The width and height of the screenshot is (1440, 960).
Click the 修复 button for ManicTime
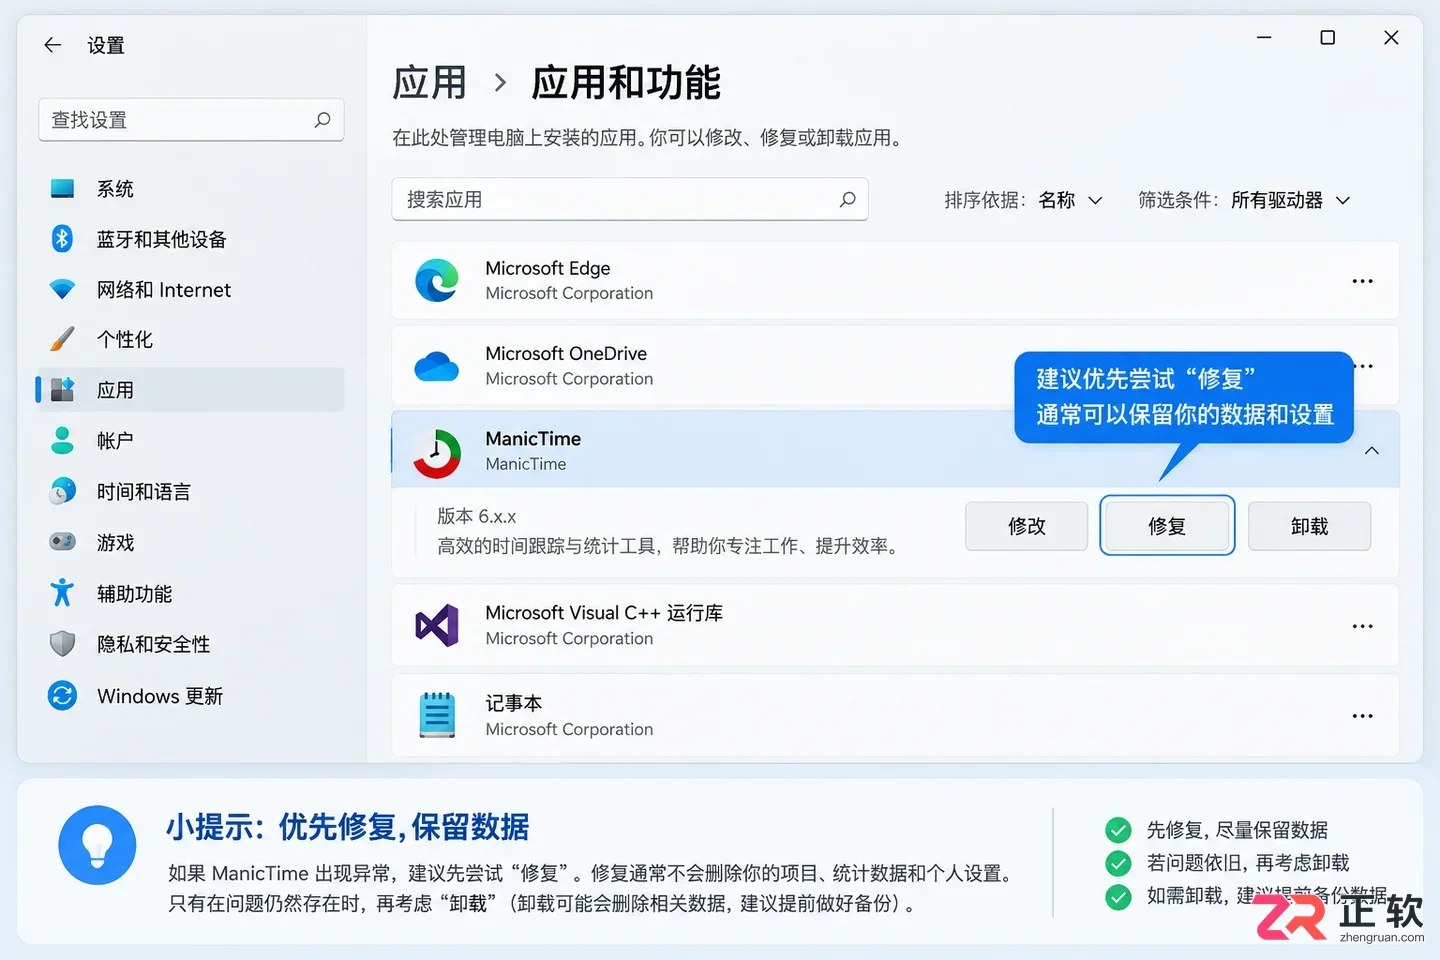(1167, 526)
